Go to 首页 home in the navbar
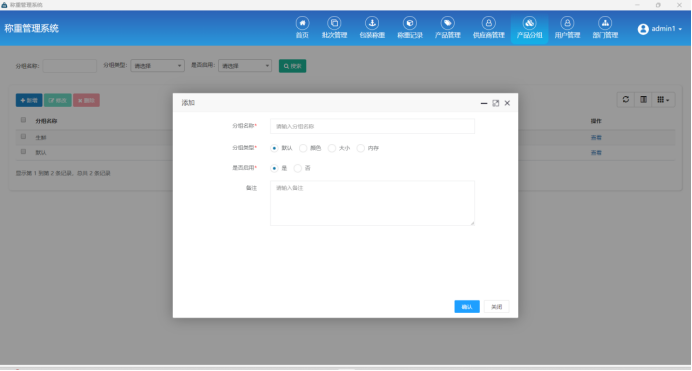The width and height of the screenshot is (692, 371). [302, 28]
